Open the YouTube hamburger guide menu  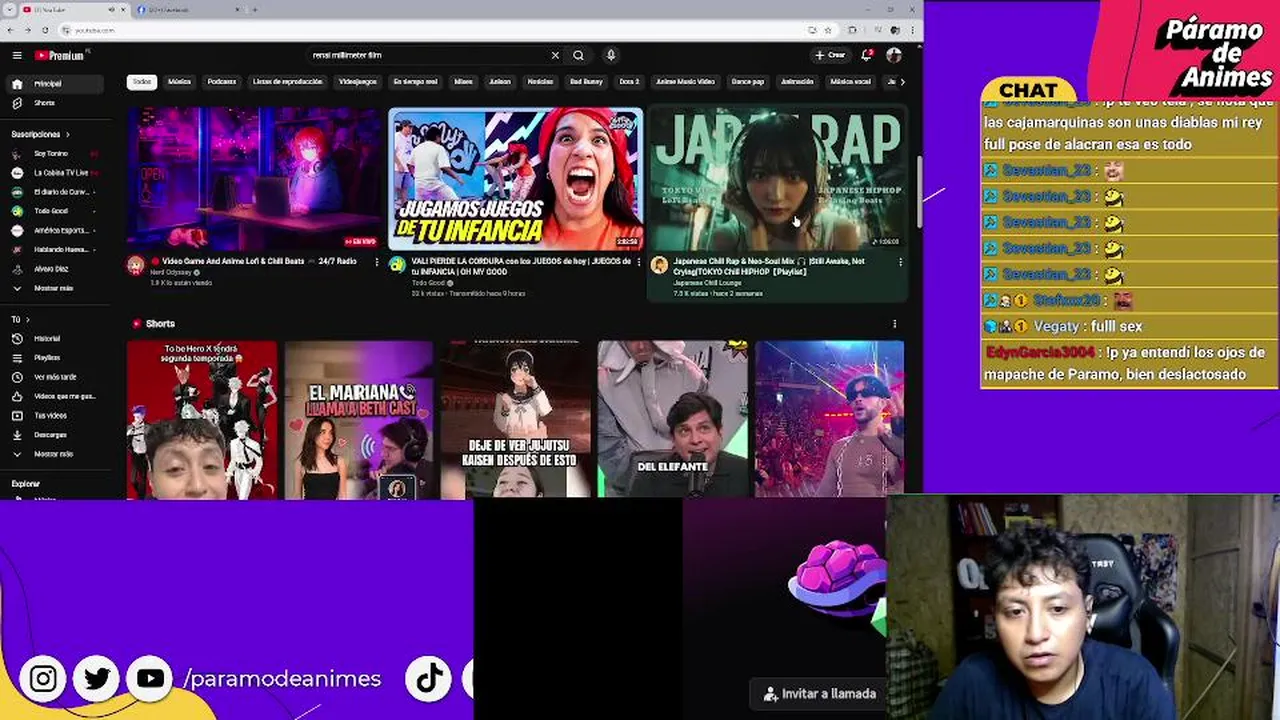pos(17,55)
